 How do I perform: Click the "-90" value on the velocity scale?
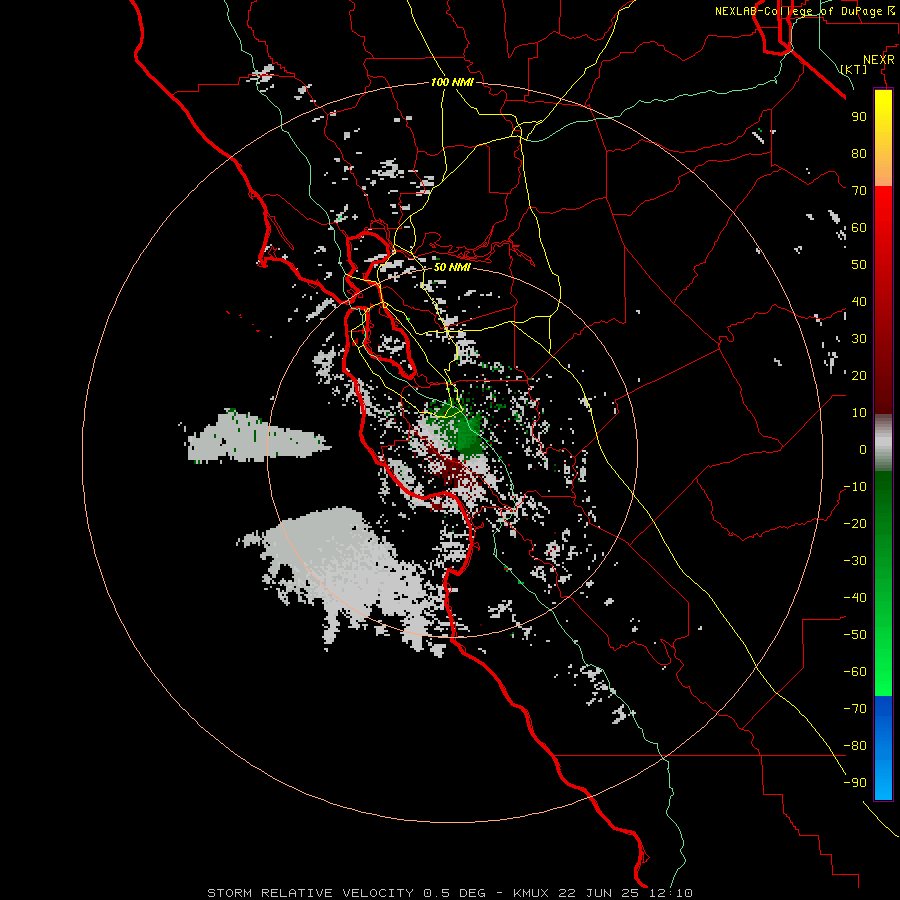click(x=855, y=782)
